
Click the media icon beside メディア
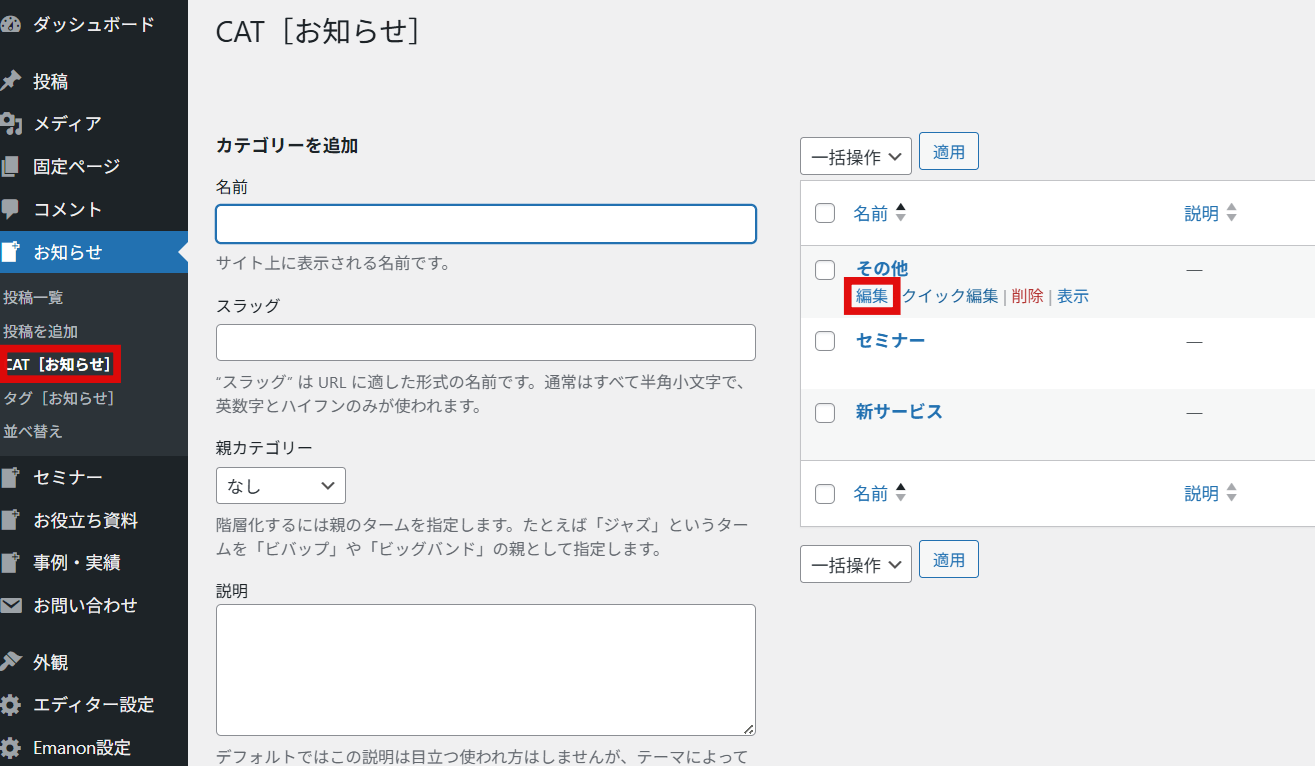(x=10, y=124)
